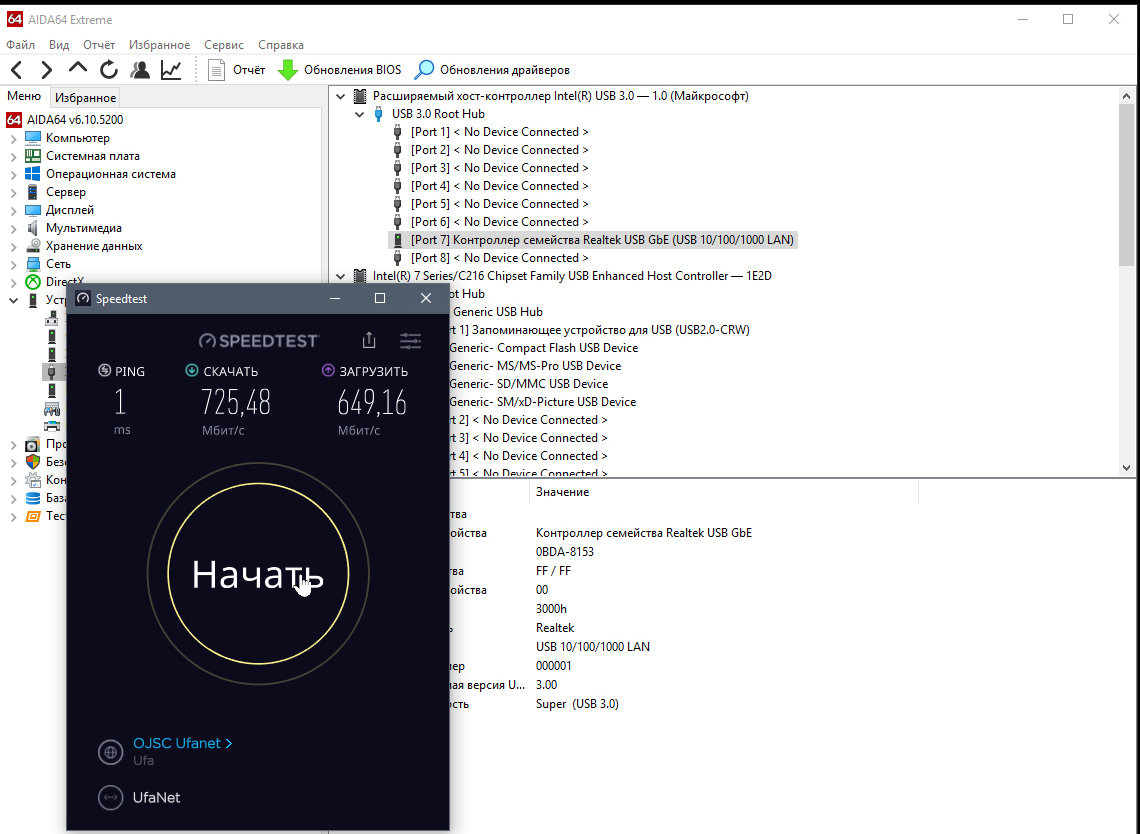Viewport: 1140px width, 834px height.
Task: Click the Back navigation arrow in toolbar
Action: pos(16,70)
